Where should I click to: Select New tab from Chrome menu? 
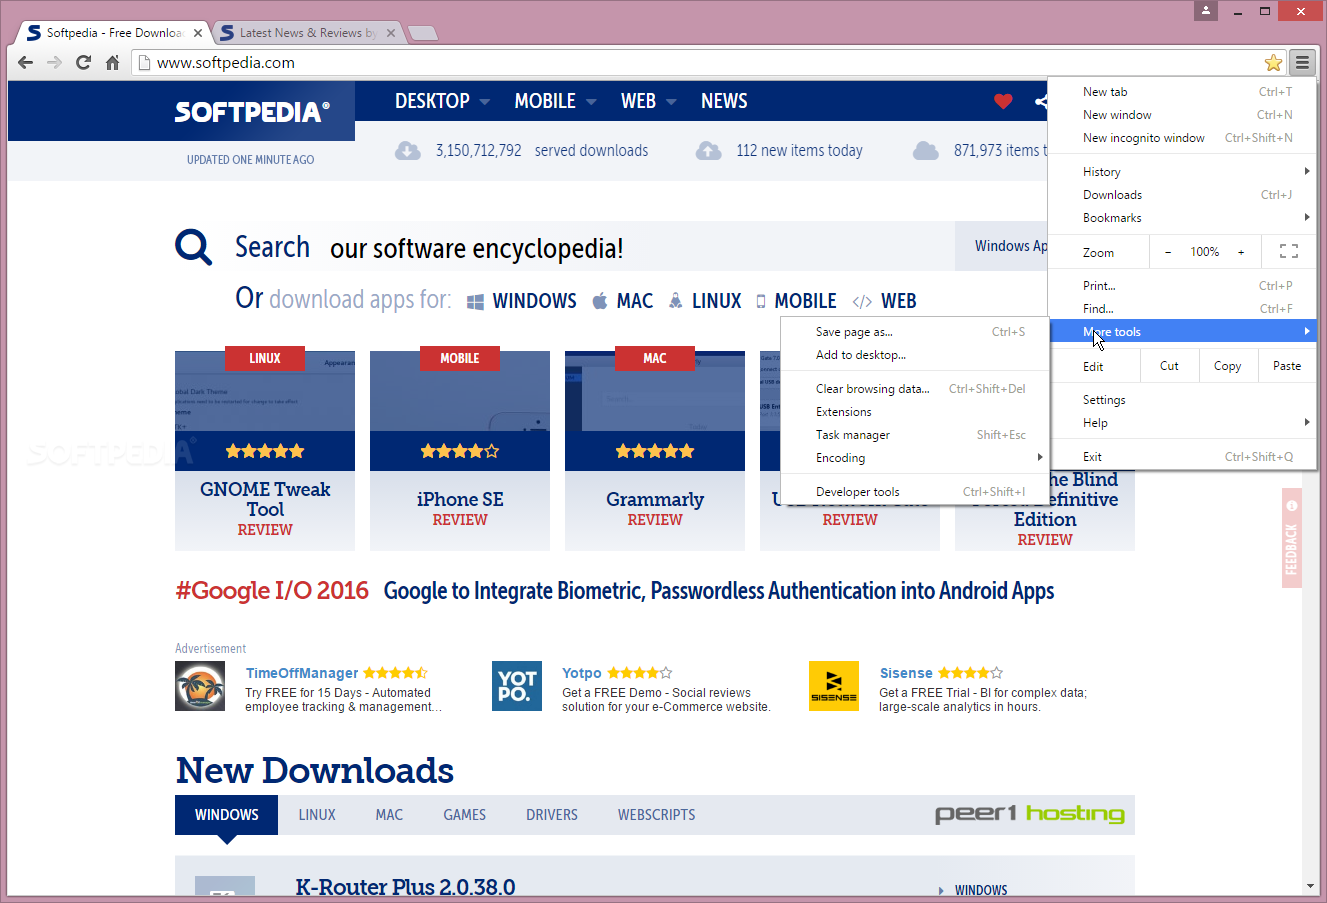point(1182,92)
